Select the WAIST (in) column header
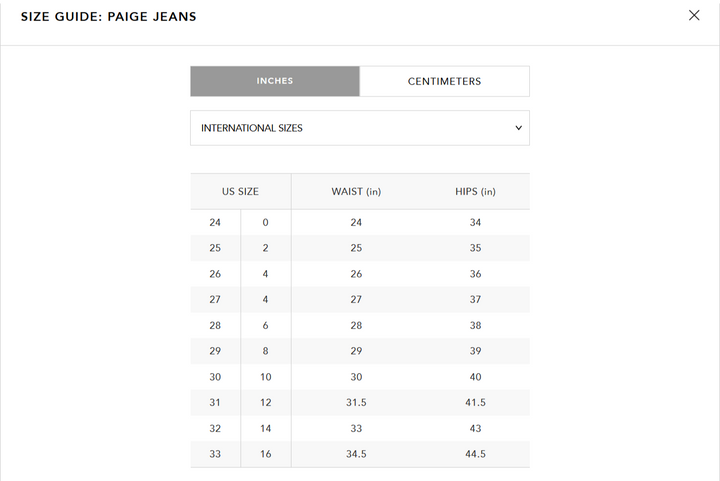 click(356, 191)
